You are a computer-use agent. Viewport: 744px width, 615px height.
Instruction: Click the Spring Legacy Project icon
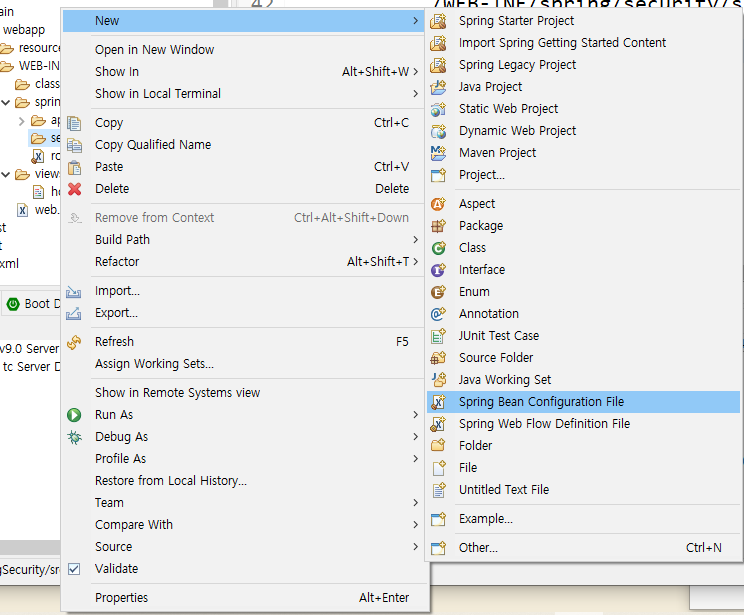pyautogui.click(x=438, y=65)
